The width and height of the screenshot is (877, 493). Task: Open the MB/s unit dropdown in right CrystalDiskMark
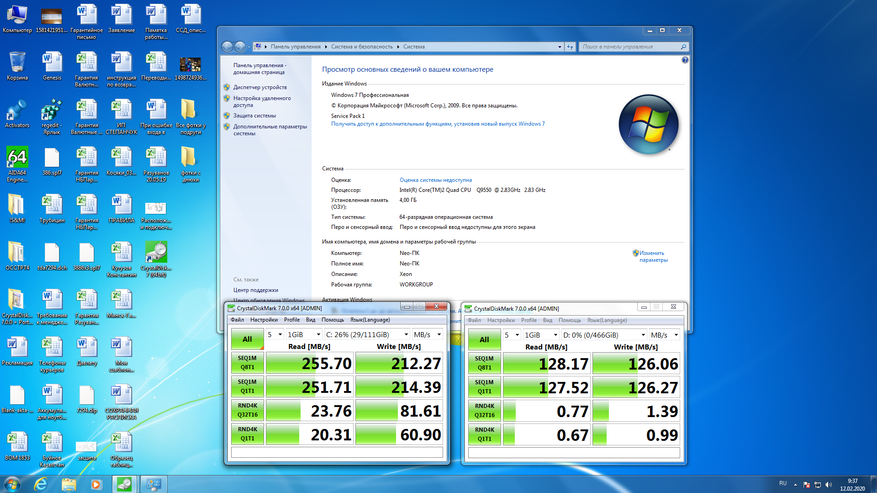click(x=664, y=335)
